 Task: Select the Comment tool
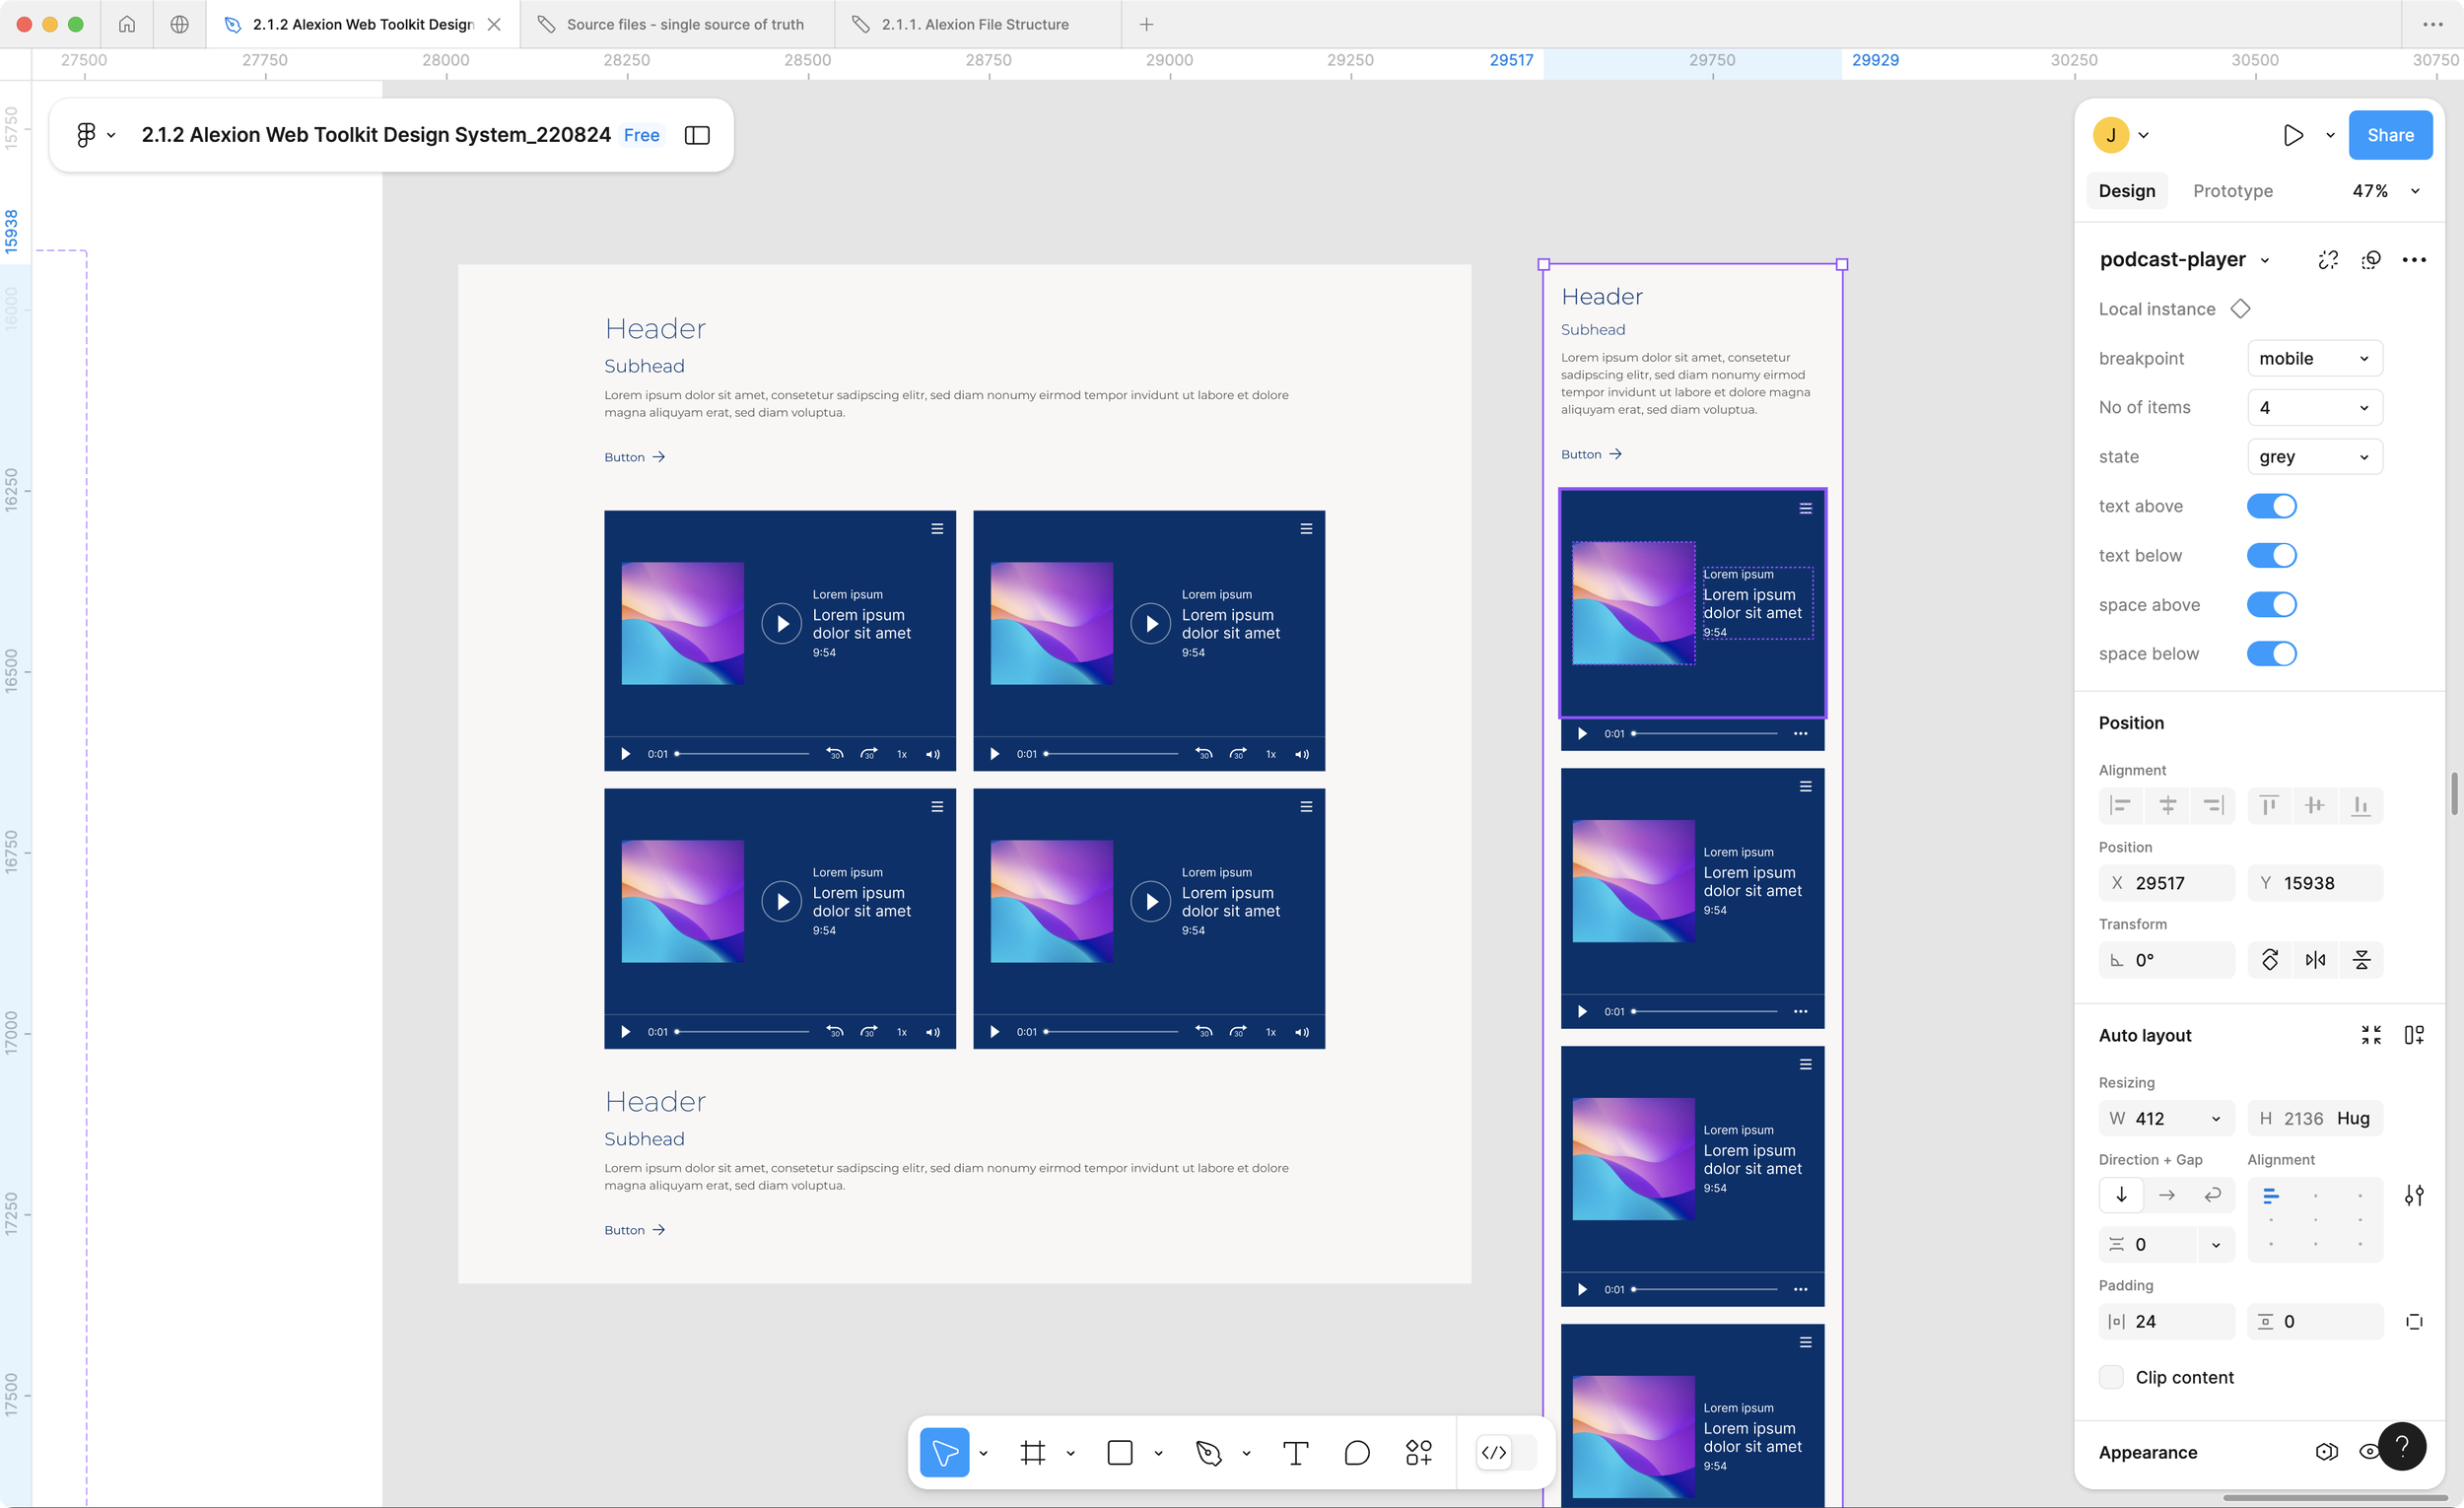[1357, 1452]
